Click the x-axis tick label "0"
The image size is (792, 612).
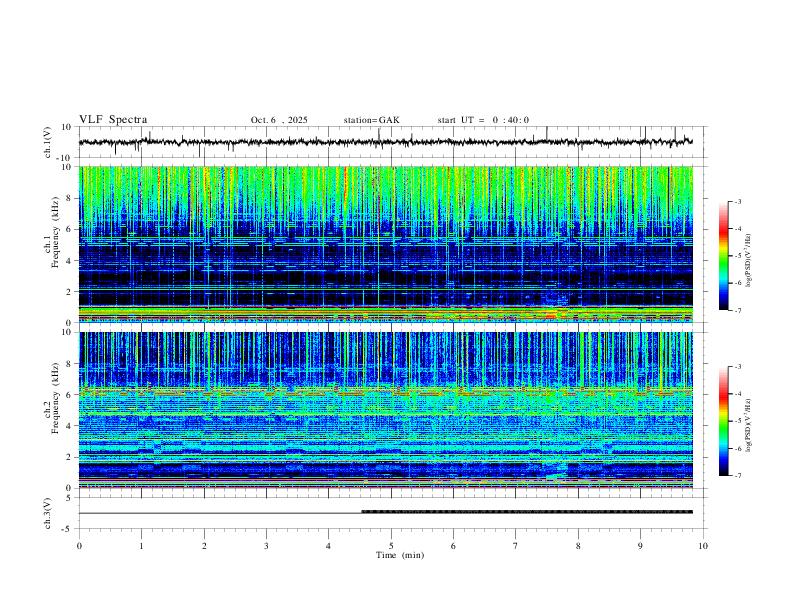79,546
